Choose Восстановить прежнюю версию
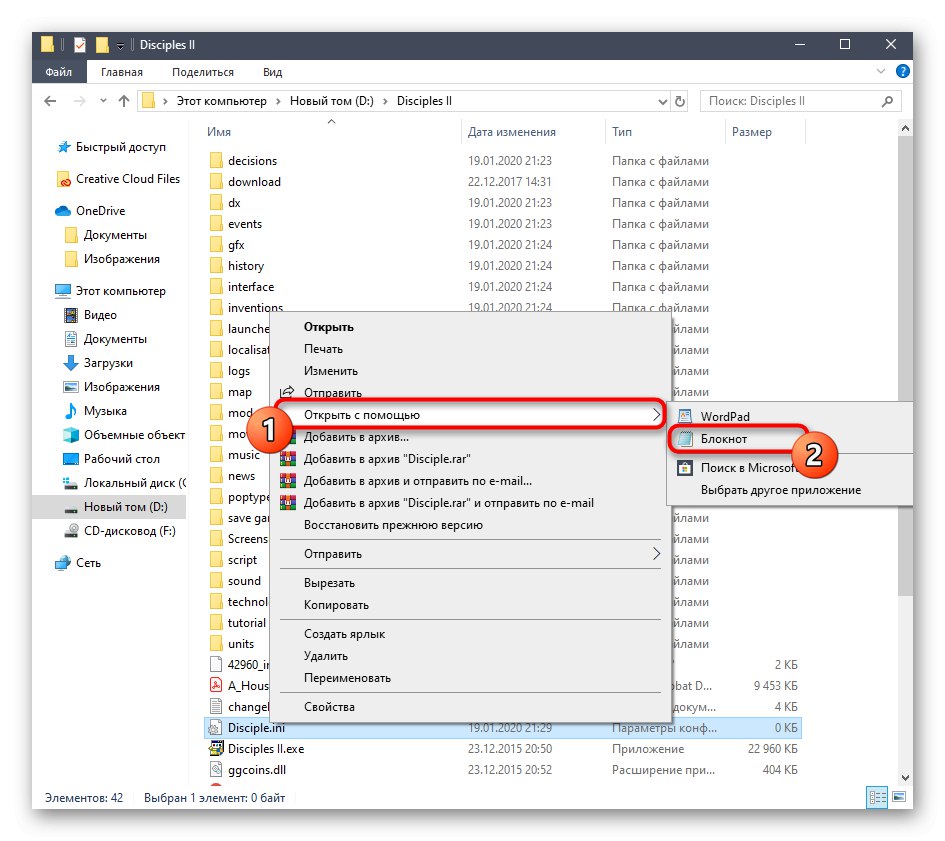This screenshot has height=841, width=945. point(393,525)
